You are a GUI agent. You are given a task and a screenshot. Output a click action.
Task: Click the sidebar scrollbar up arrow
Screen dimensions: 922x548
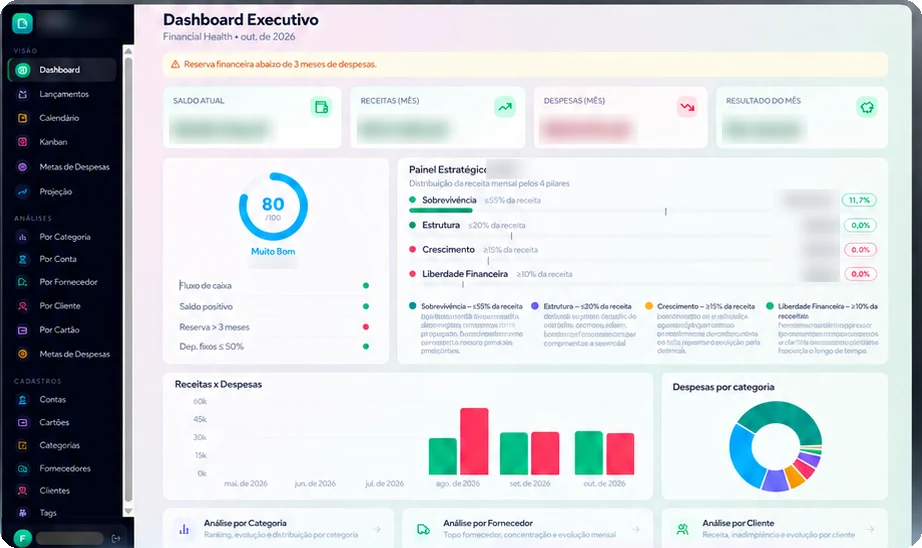point(128,52)
